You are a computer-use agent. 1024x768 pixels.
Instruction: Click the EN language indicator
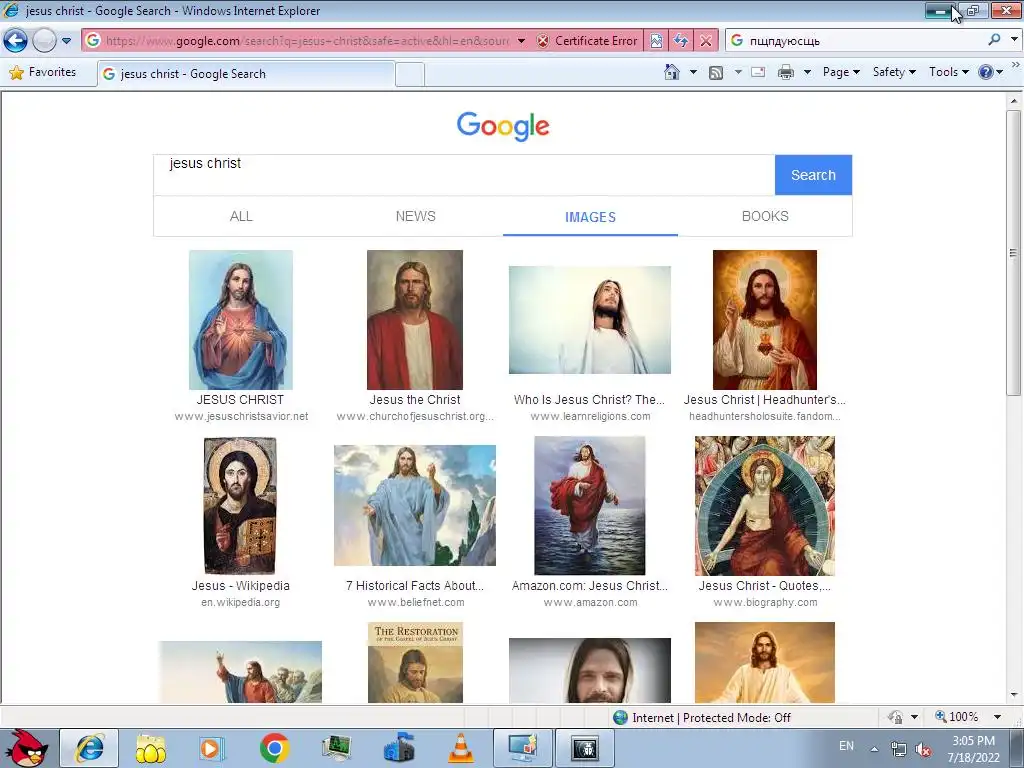[x=846, y=746]
